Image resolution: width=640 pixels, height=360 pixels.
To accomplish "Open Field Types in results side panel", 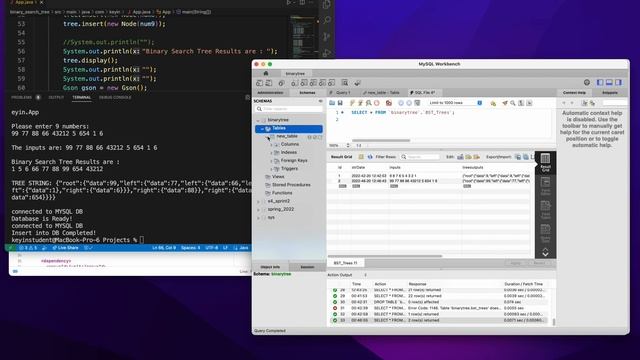I will pos(545,209).
